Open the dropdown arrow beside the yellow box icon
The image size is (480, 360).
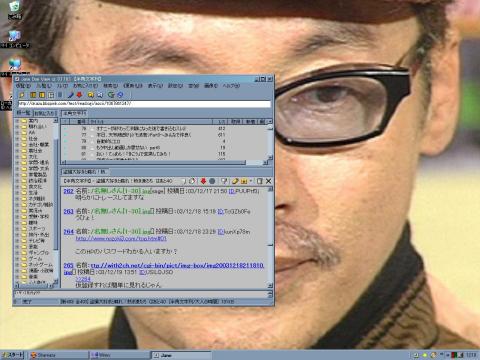[x=251, y=181]
